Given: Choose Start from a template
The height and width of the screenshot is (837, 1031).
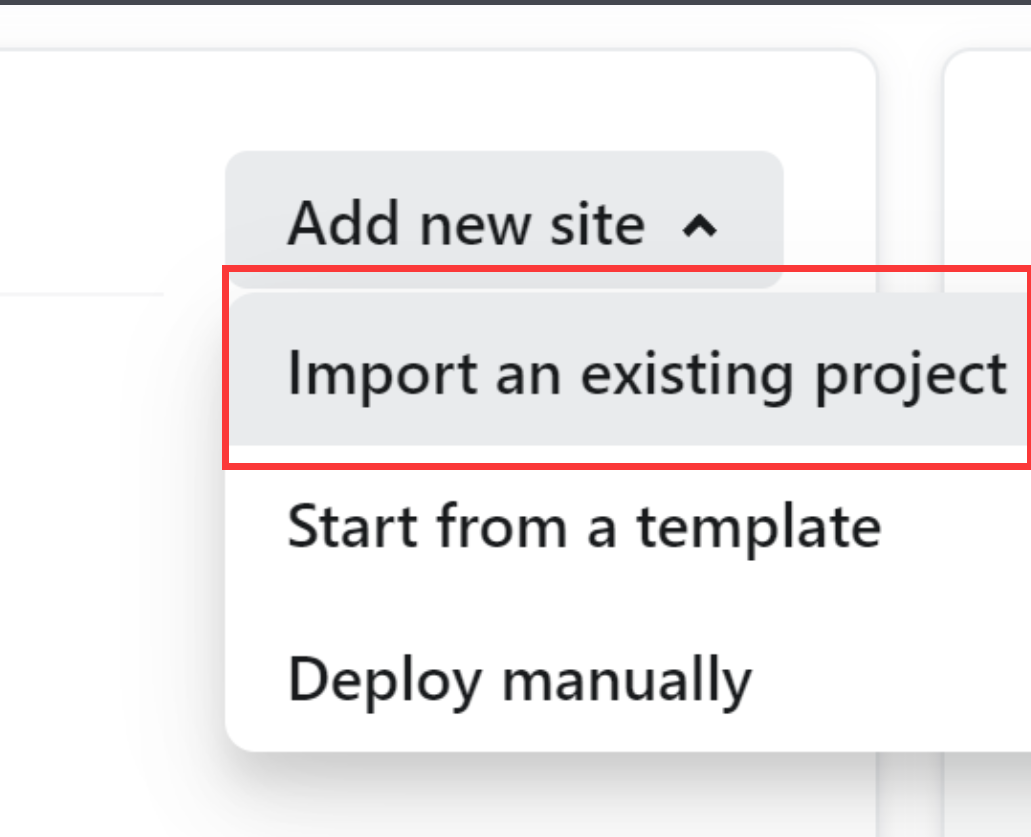Looking at the screenshot, I should click(628, 525).
